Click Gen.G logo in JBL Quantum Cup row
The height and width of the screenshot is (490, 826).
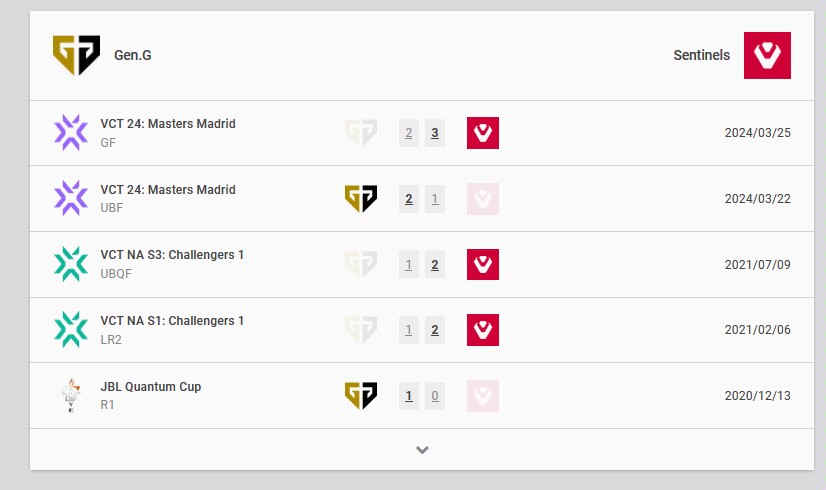[361, 396]
